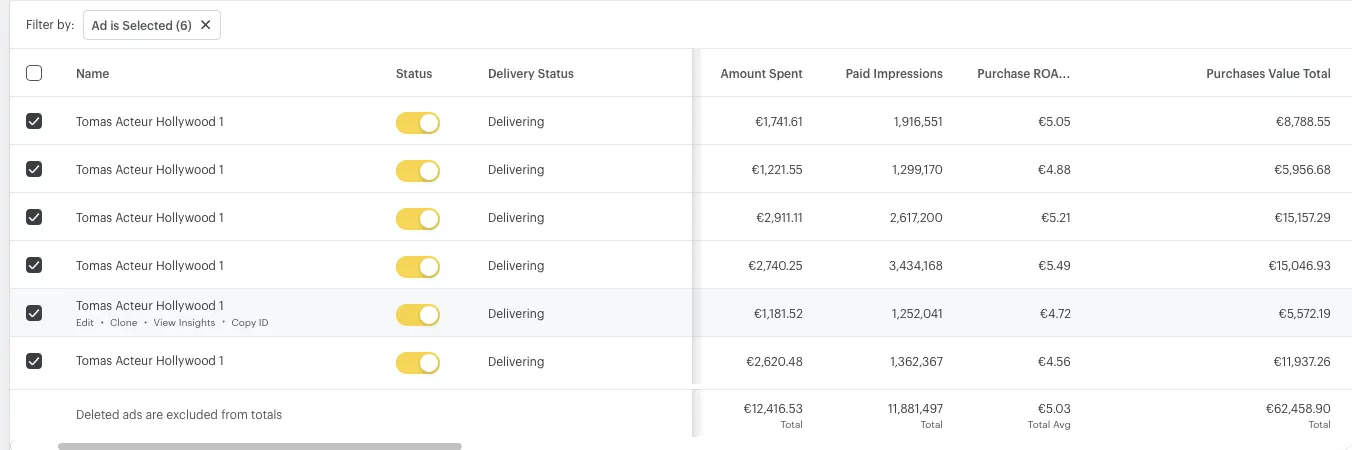Uncheck the ad row with €1,221.55 spent
The width and height of the screenshot is (1352, 450).
click(34, 169)
